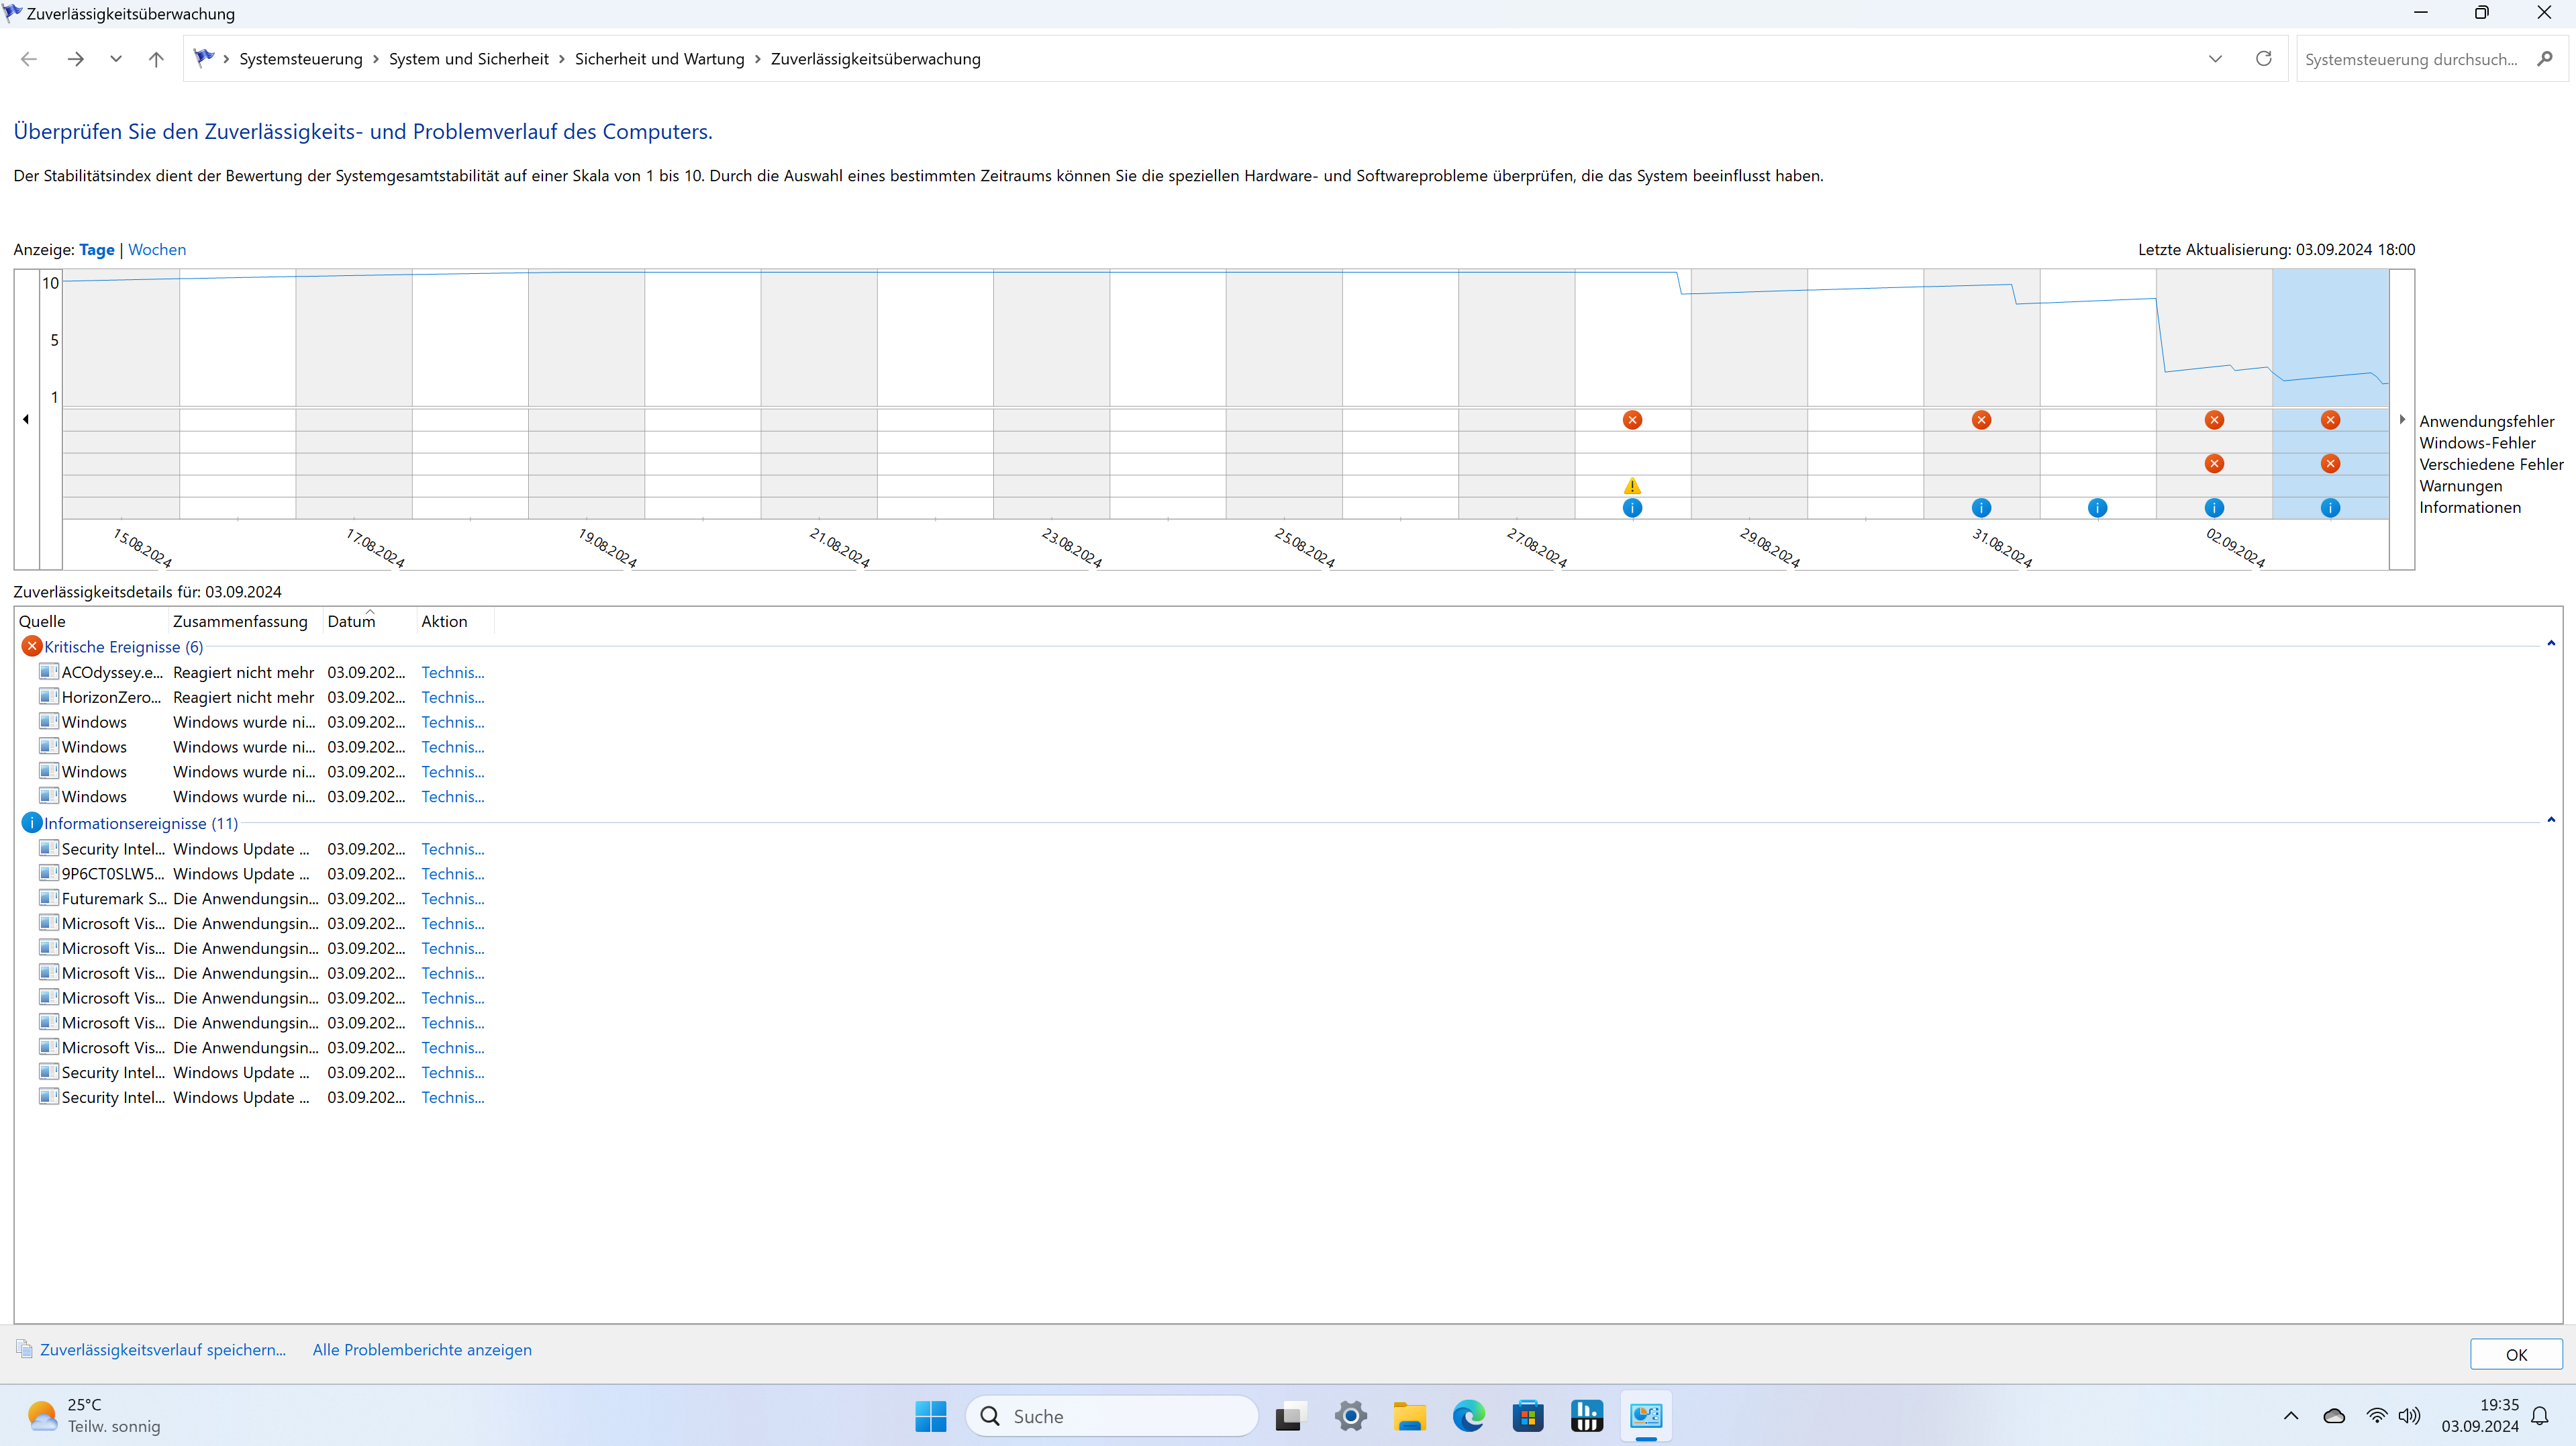Click the warning icon on 28.08.2024

click(1632, 486)
